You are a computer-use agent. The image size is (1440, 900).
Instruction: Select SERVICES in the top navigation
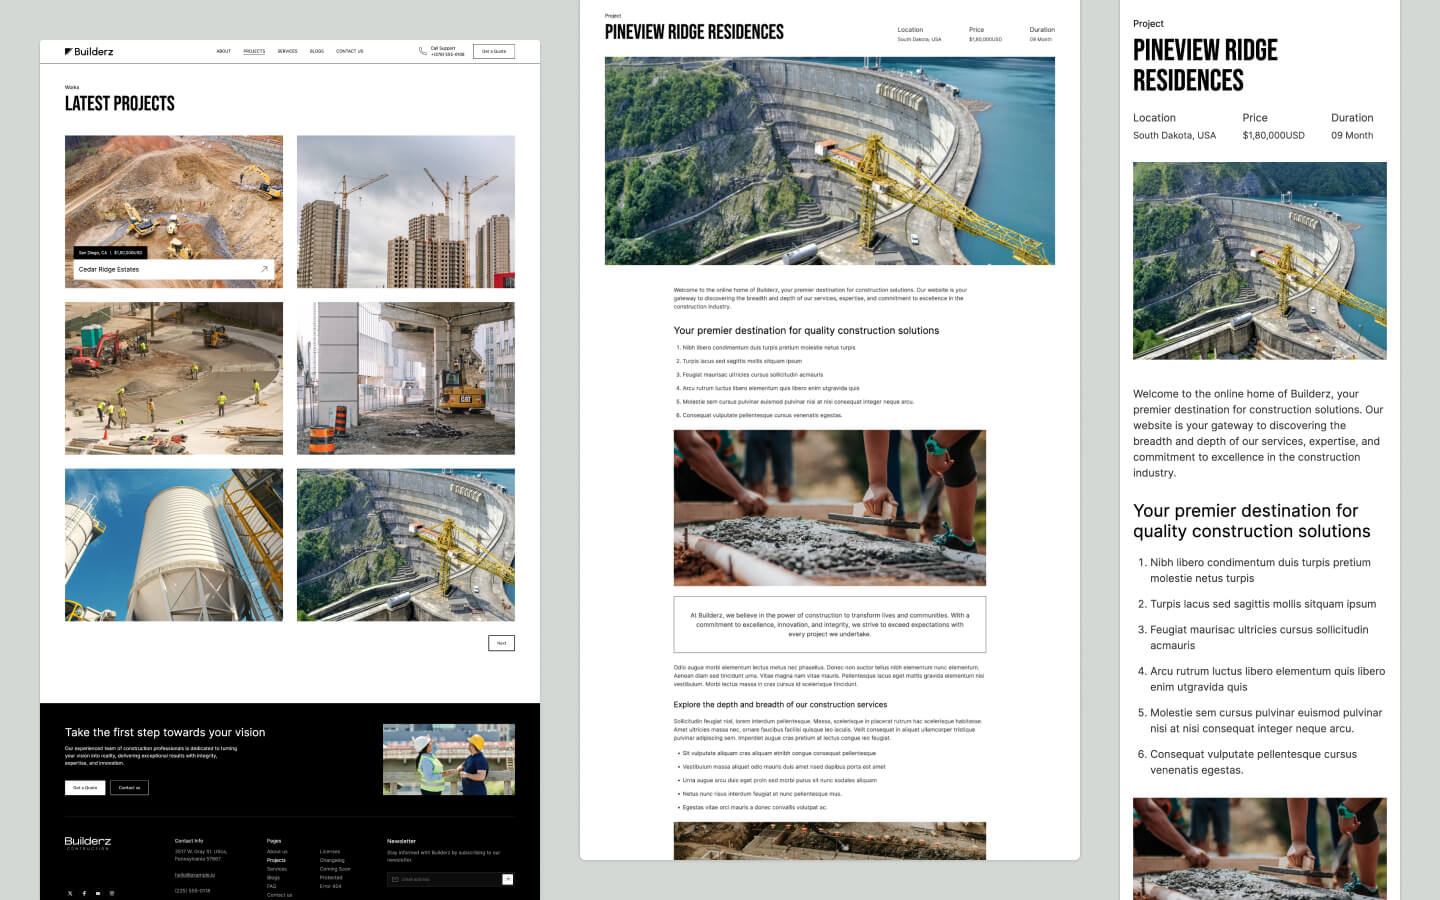[x=288, y=51]
